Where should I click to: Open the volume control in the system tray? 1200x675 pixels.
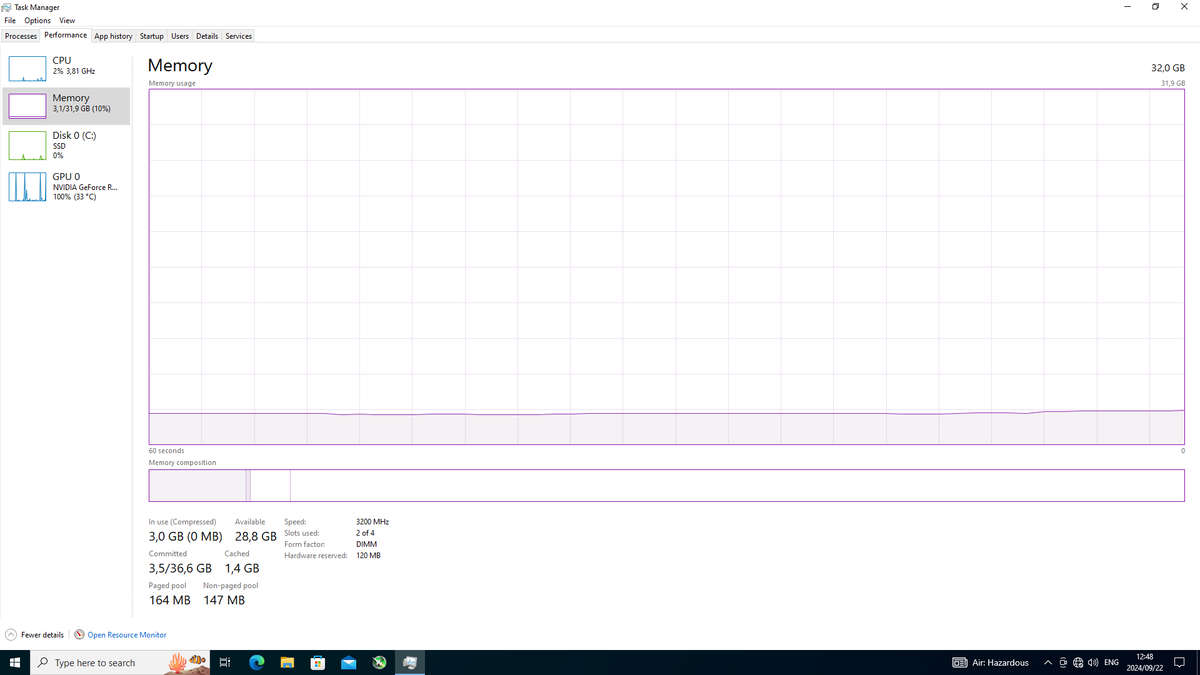[x=1094, y=662]
